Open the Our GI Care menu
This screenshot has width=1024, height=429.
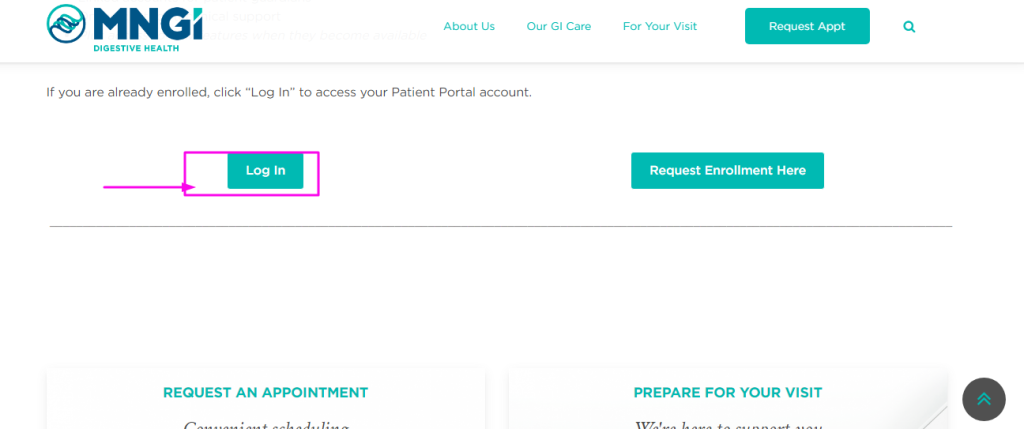(x=559, y=27)
